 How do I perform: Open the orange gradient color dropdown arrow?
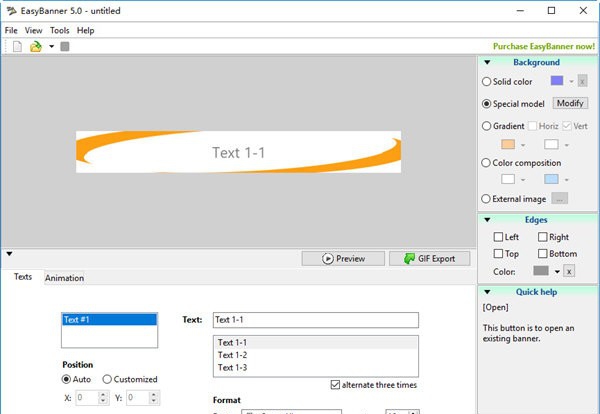pos(523,145)
